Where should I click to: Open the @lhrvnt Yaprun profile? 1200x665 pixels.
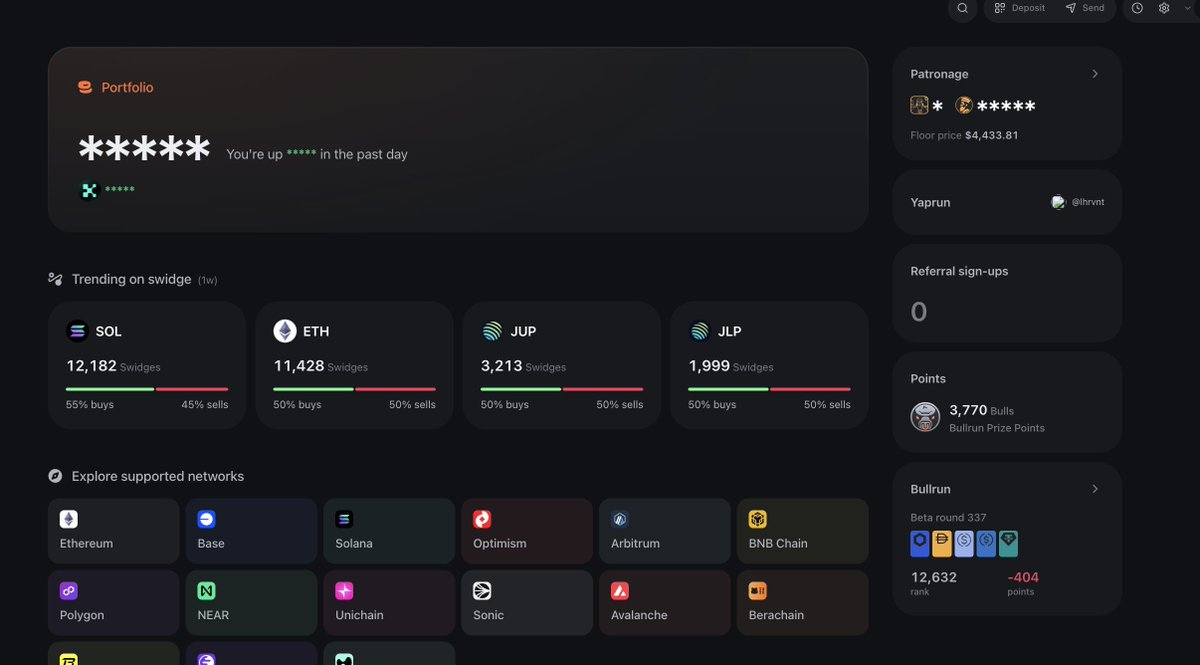1078,202
